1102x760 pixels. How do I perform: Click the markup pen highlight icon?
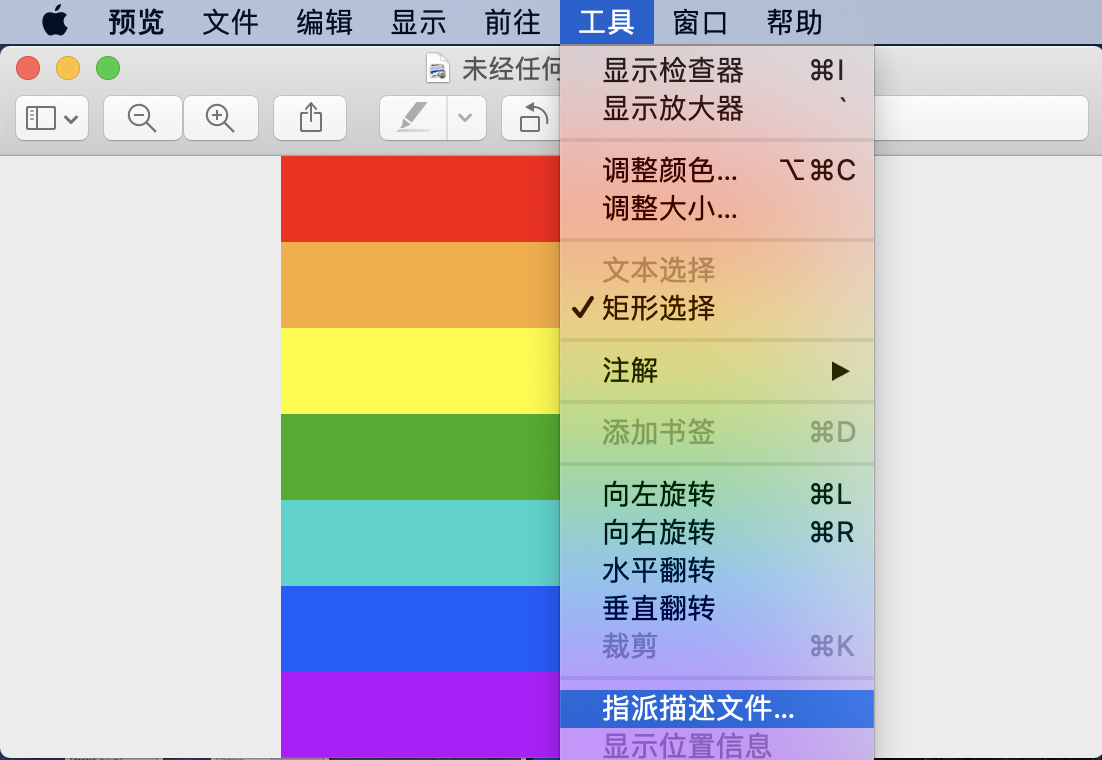coord(413,118)
